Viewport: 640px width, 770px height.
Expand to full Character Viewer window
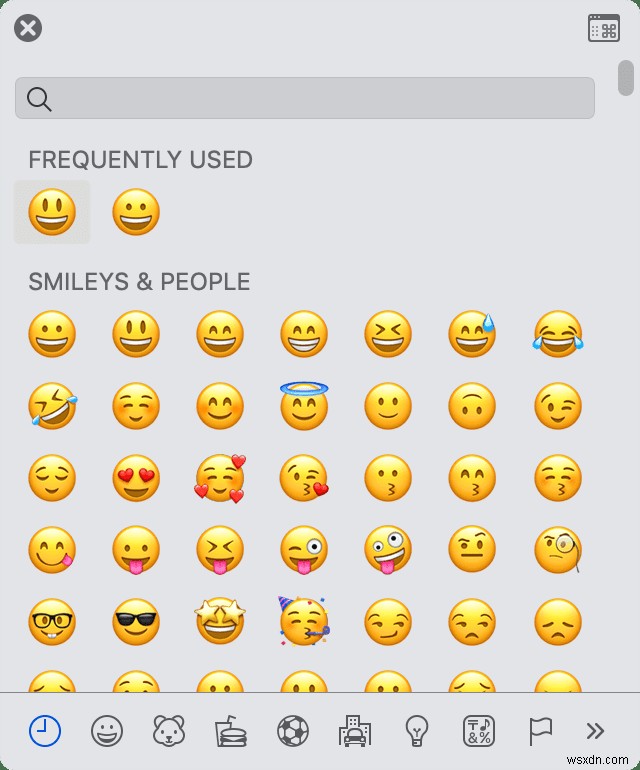(604, 28)
